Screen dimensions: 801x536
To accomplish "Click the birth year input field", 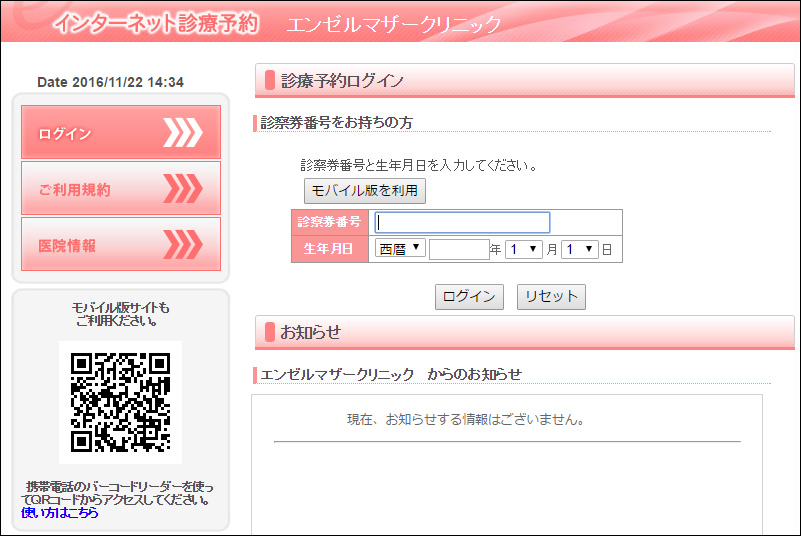I will [459, 249].
